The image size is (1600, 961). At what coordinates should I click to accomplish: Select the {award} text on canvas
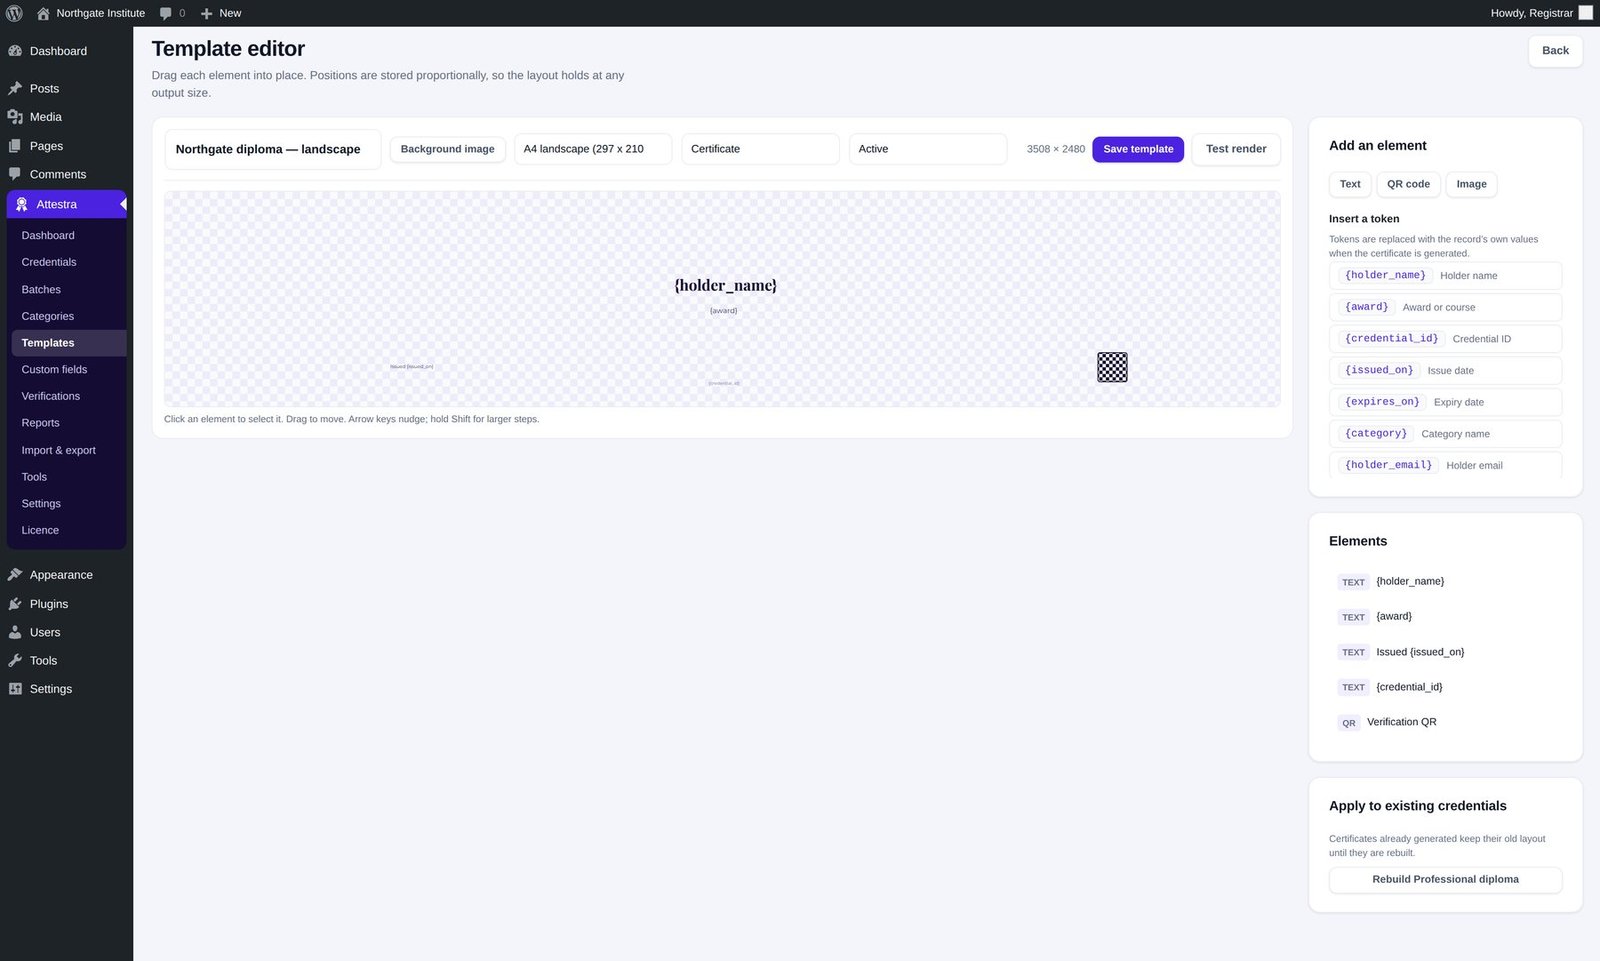[723, 311]
